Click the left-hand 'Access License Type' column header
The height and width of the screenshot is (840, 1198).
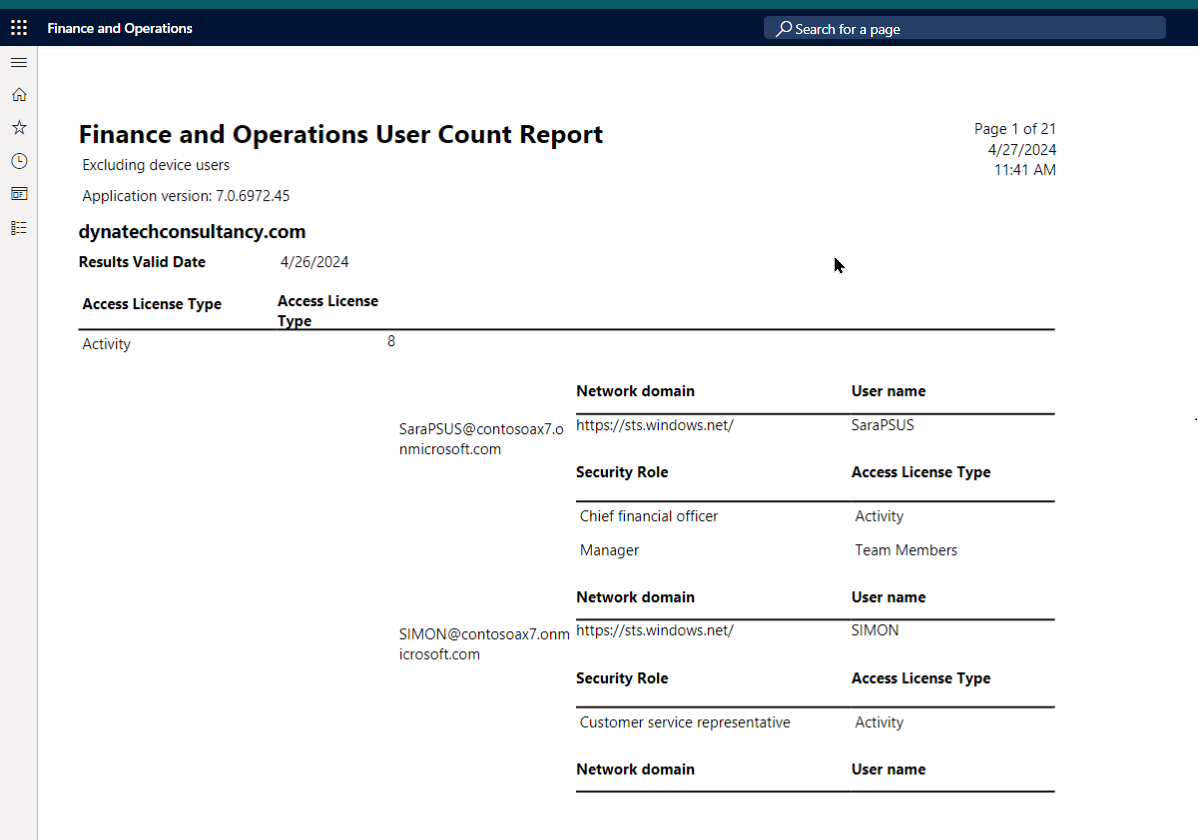coord(152,304)
